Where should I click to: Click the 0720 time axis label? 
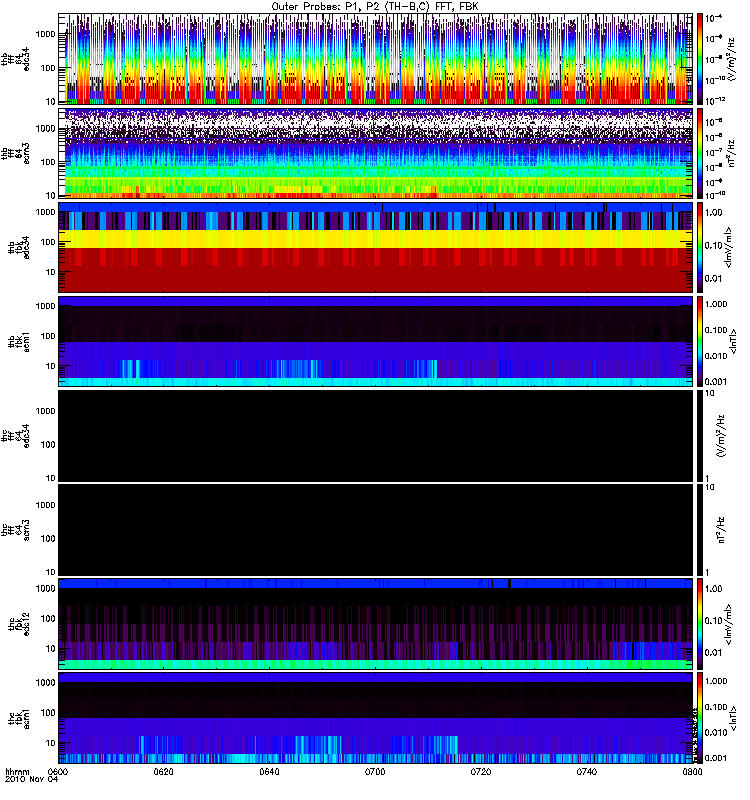tap(481, 772)
